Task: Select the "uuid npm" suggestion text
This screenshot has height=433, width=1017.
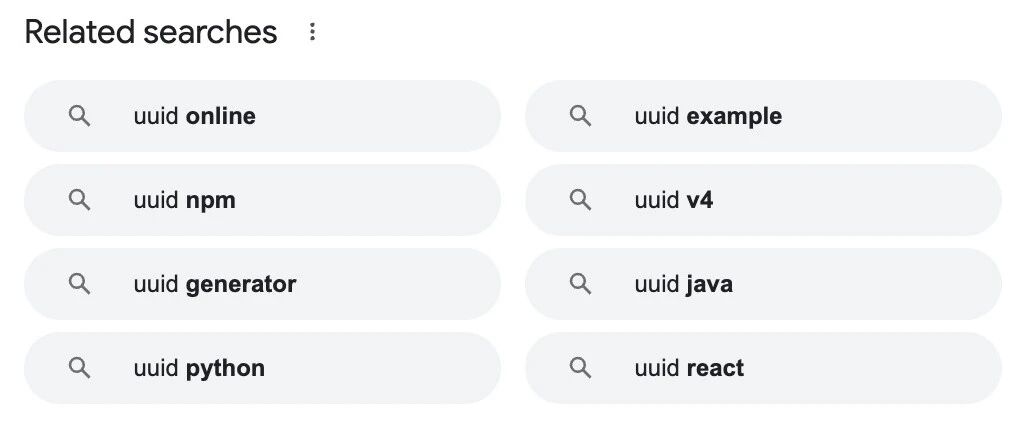Action: pyautogui.click(x=185, y=200)
